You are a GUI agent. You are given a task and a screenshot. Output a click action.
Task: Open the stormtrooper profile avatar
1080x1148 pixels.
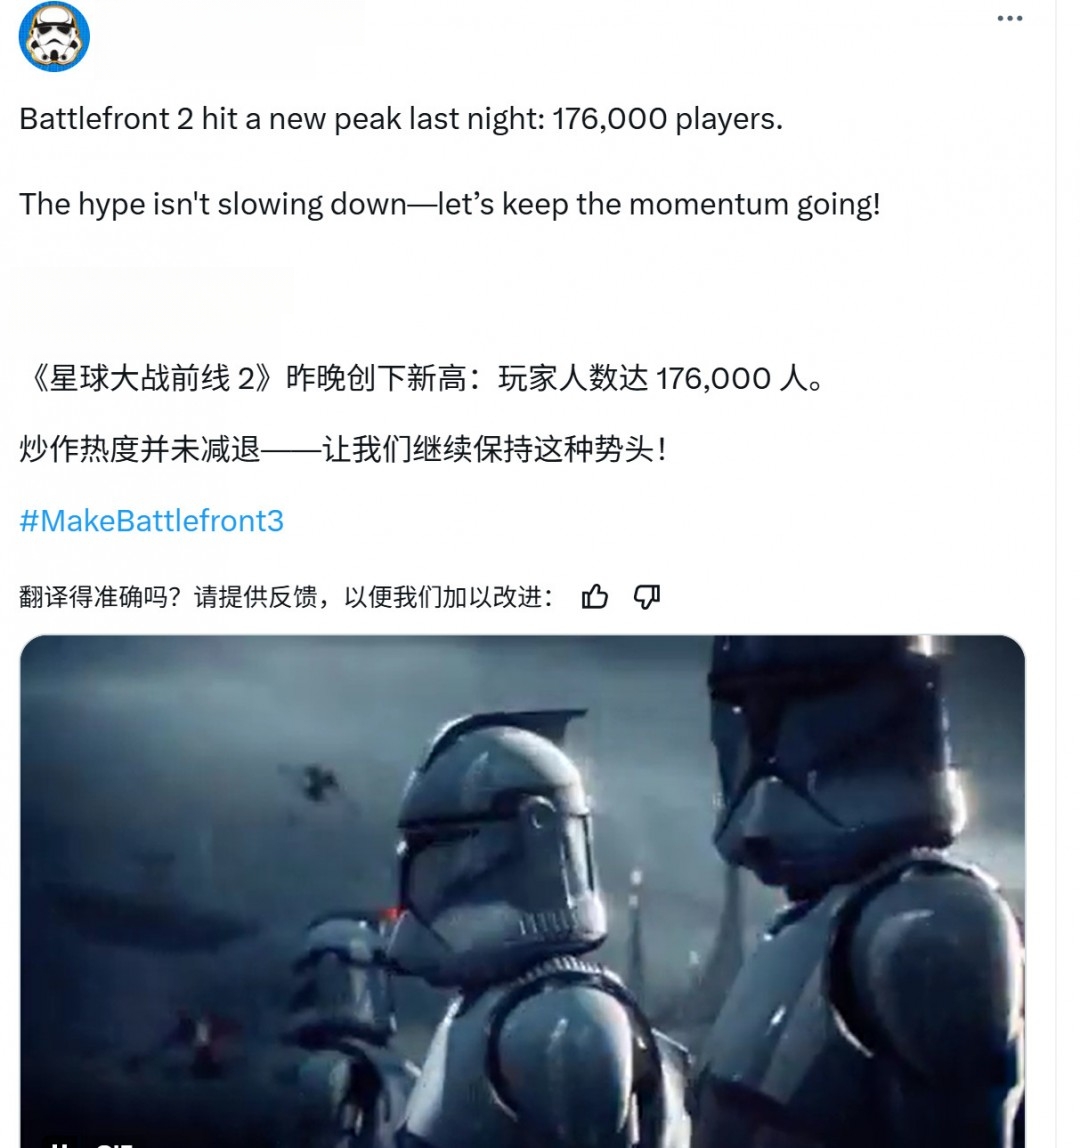[54, 37]
